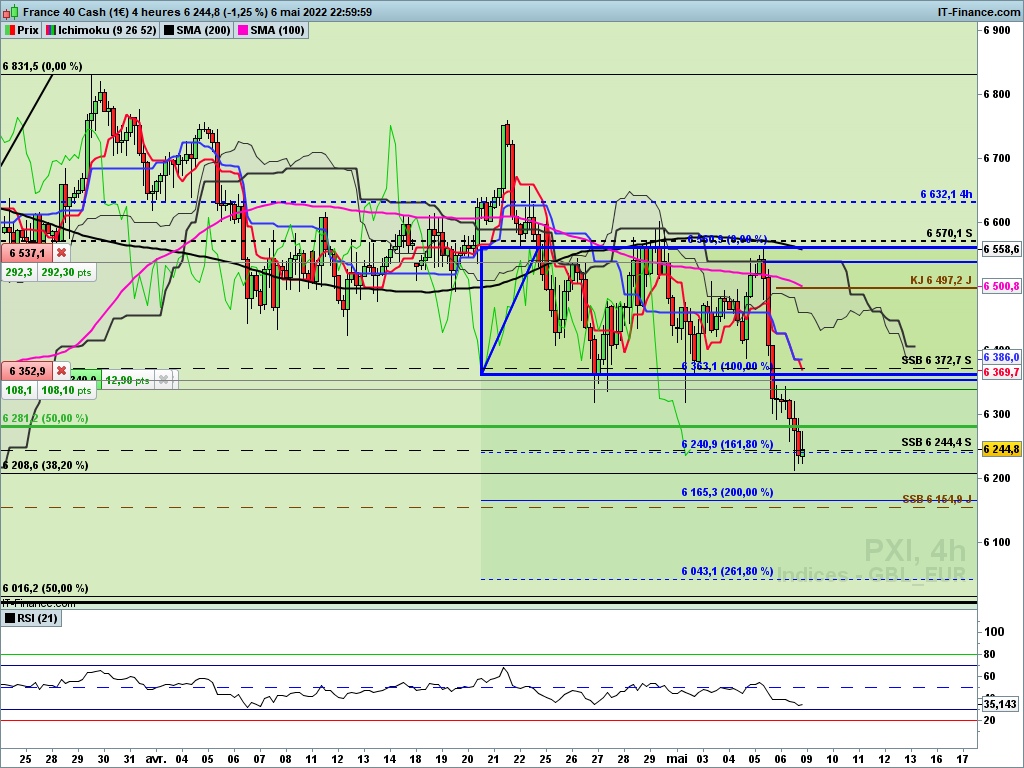Image resolution: width=1024 pixels, height=768 pixels.
Task: Click the chart title France 40 Cash (1€)
Action: coord(76,12)
